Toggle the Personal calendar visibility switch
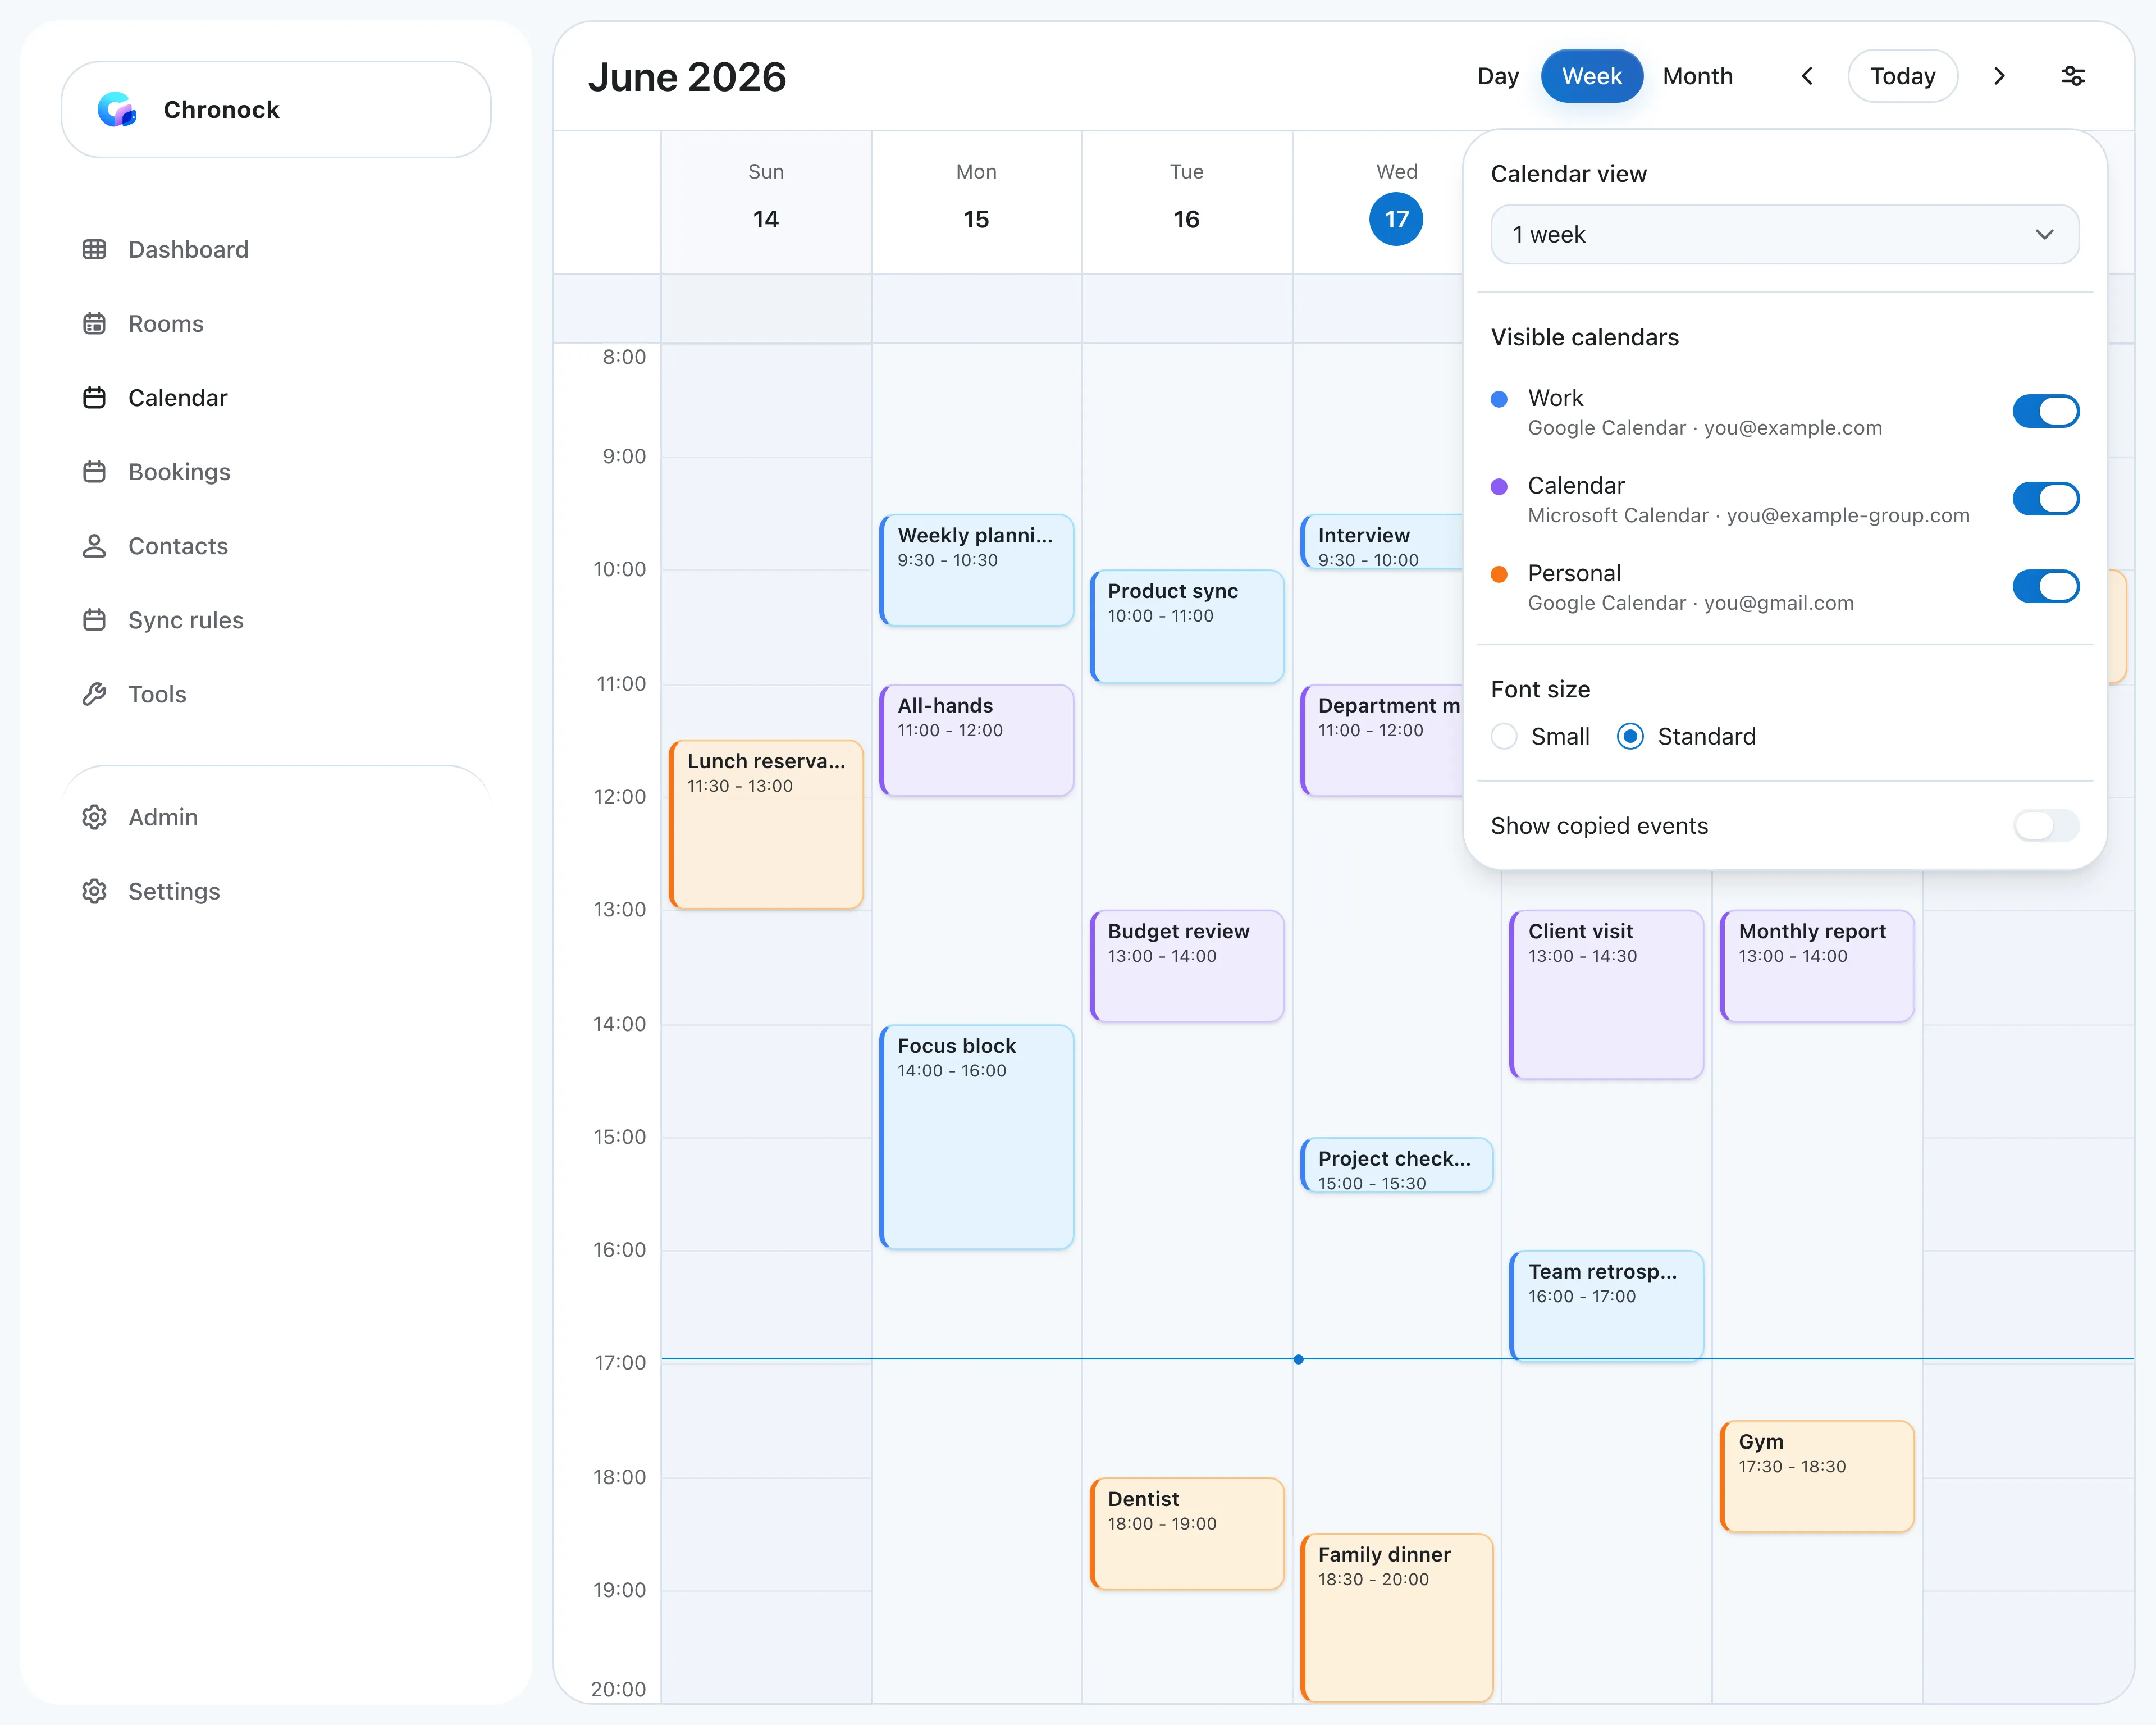The image size is (2156, 1725). coord(2045,586)
